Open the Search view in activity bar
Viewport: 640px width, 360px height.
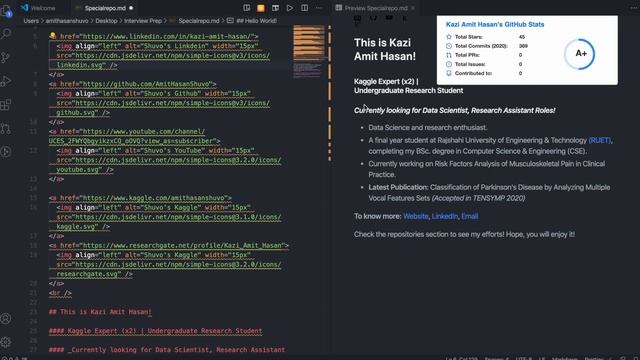pos(6,33)
